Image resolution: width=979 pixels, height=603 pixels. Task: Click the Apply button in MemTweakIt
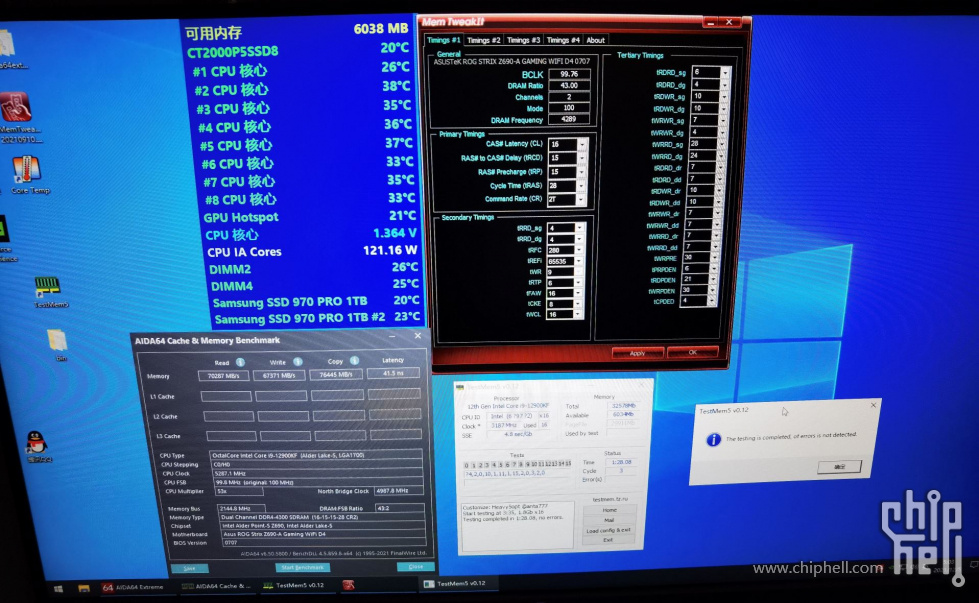click(637, 353)
